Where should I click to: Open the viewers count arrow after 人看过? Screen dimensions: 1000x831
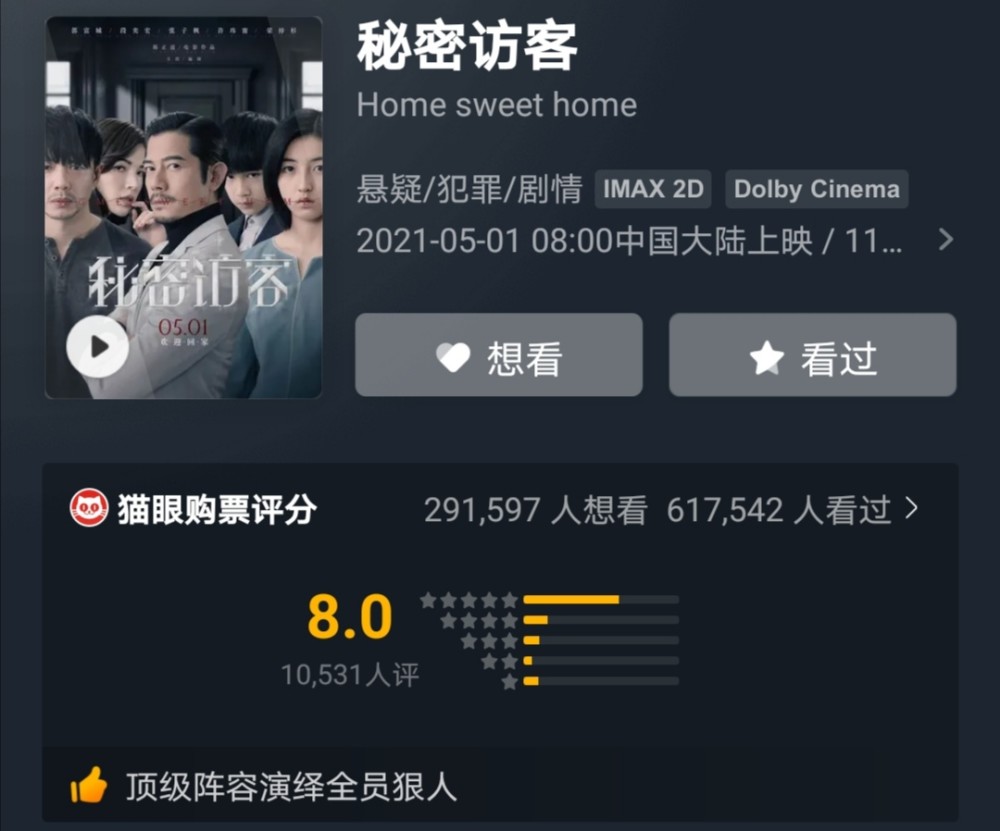click(912, 508)
